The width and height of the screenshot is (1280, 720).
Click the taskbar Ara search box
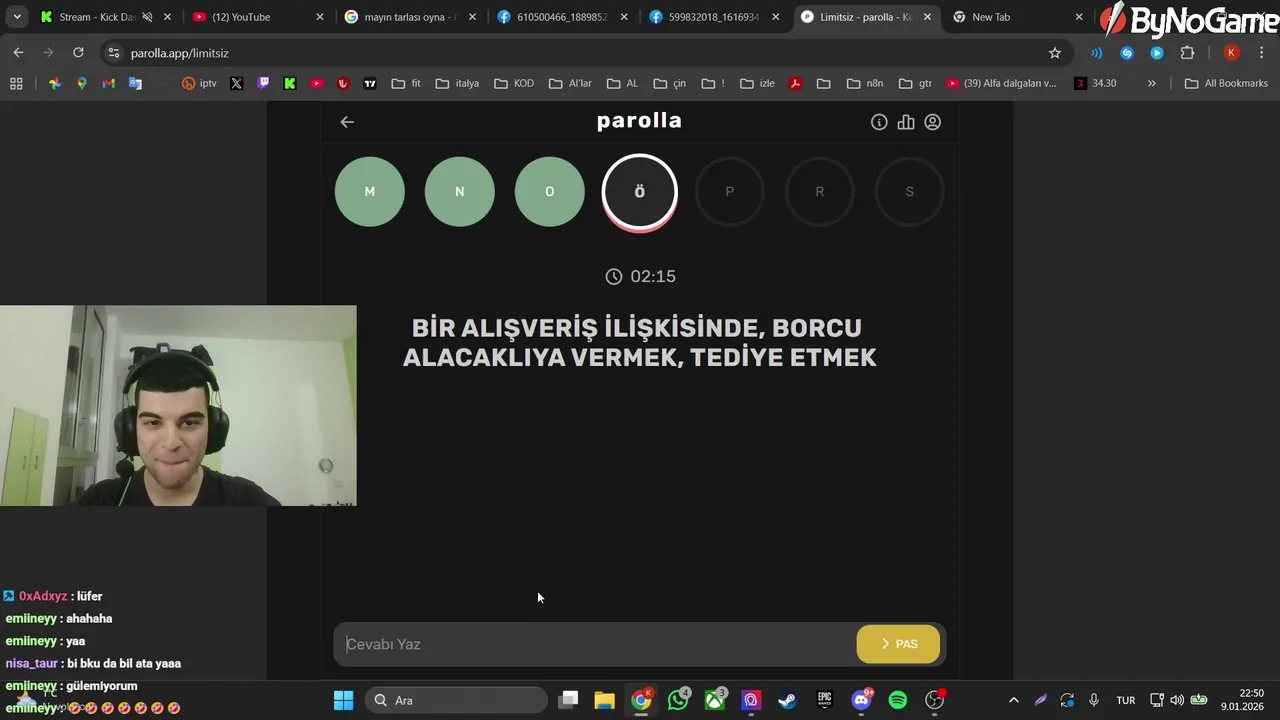pos(456,700)
